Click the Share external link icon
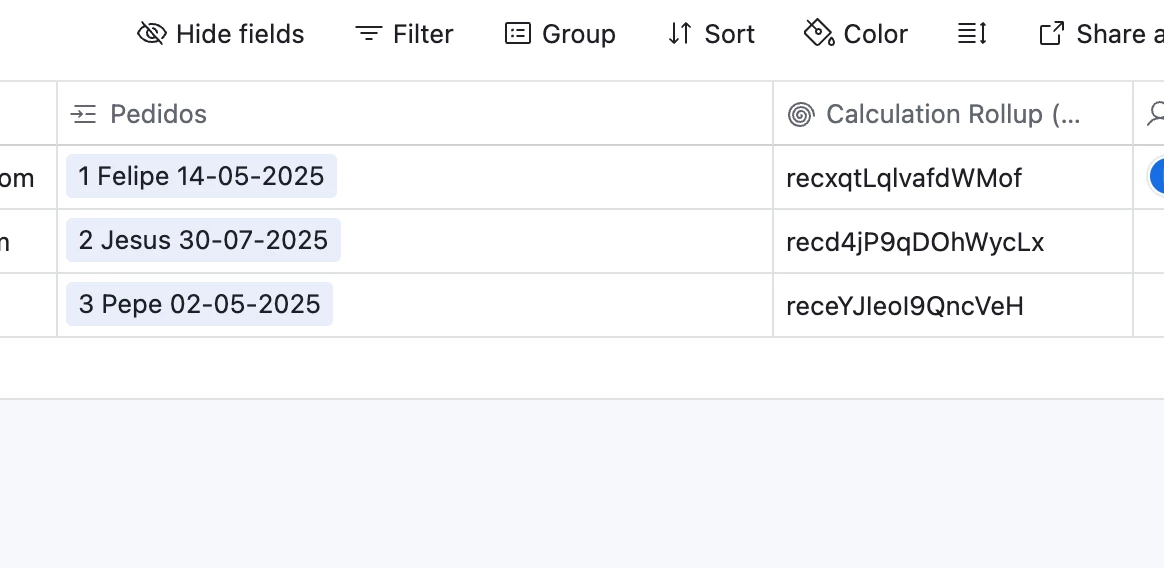Image resolution: width=1164 pixels, height=568 pixels. pos(1051,34)
